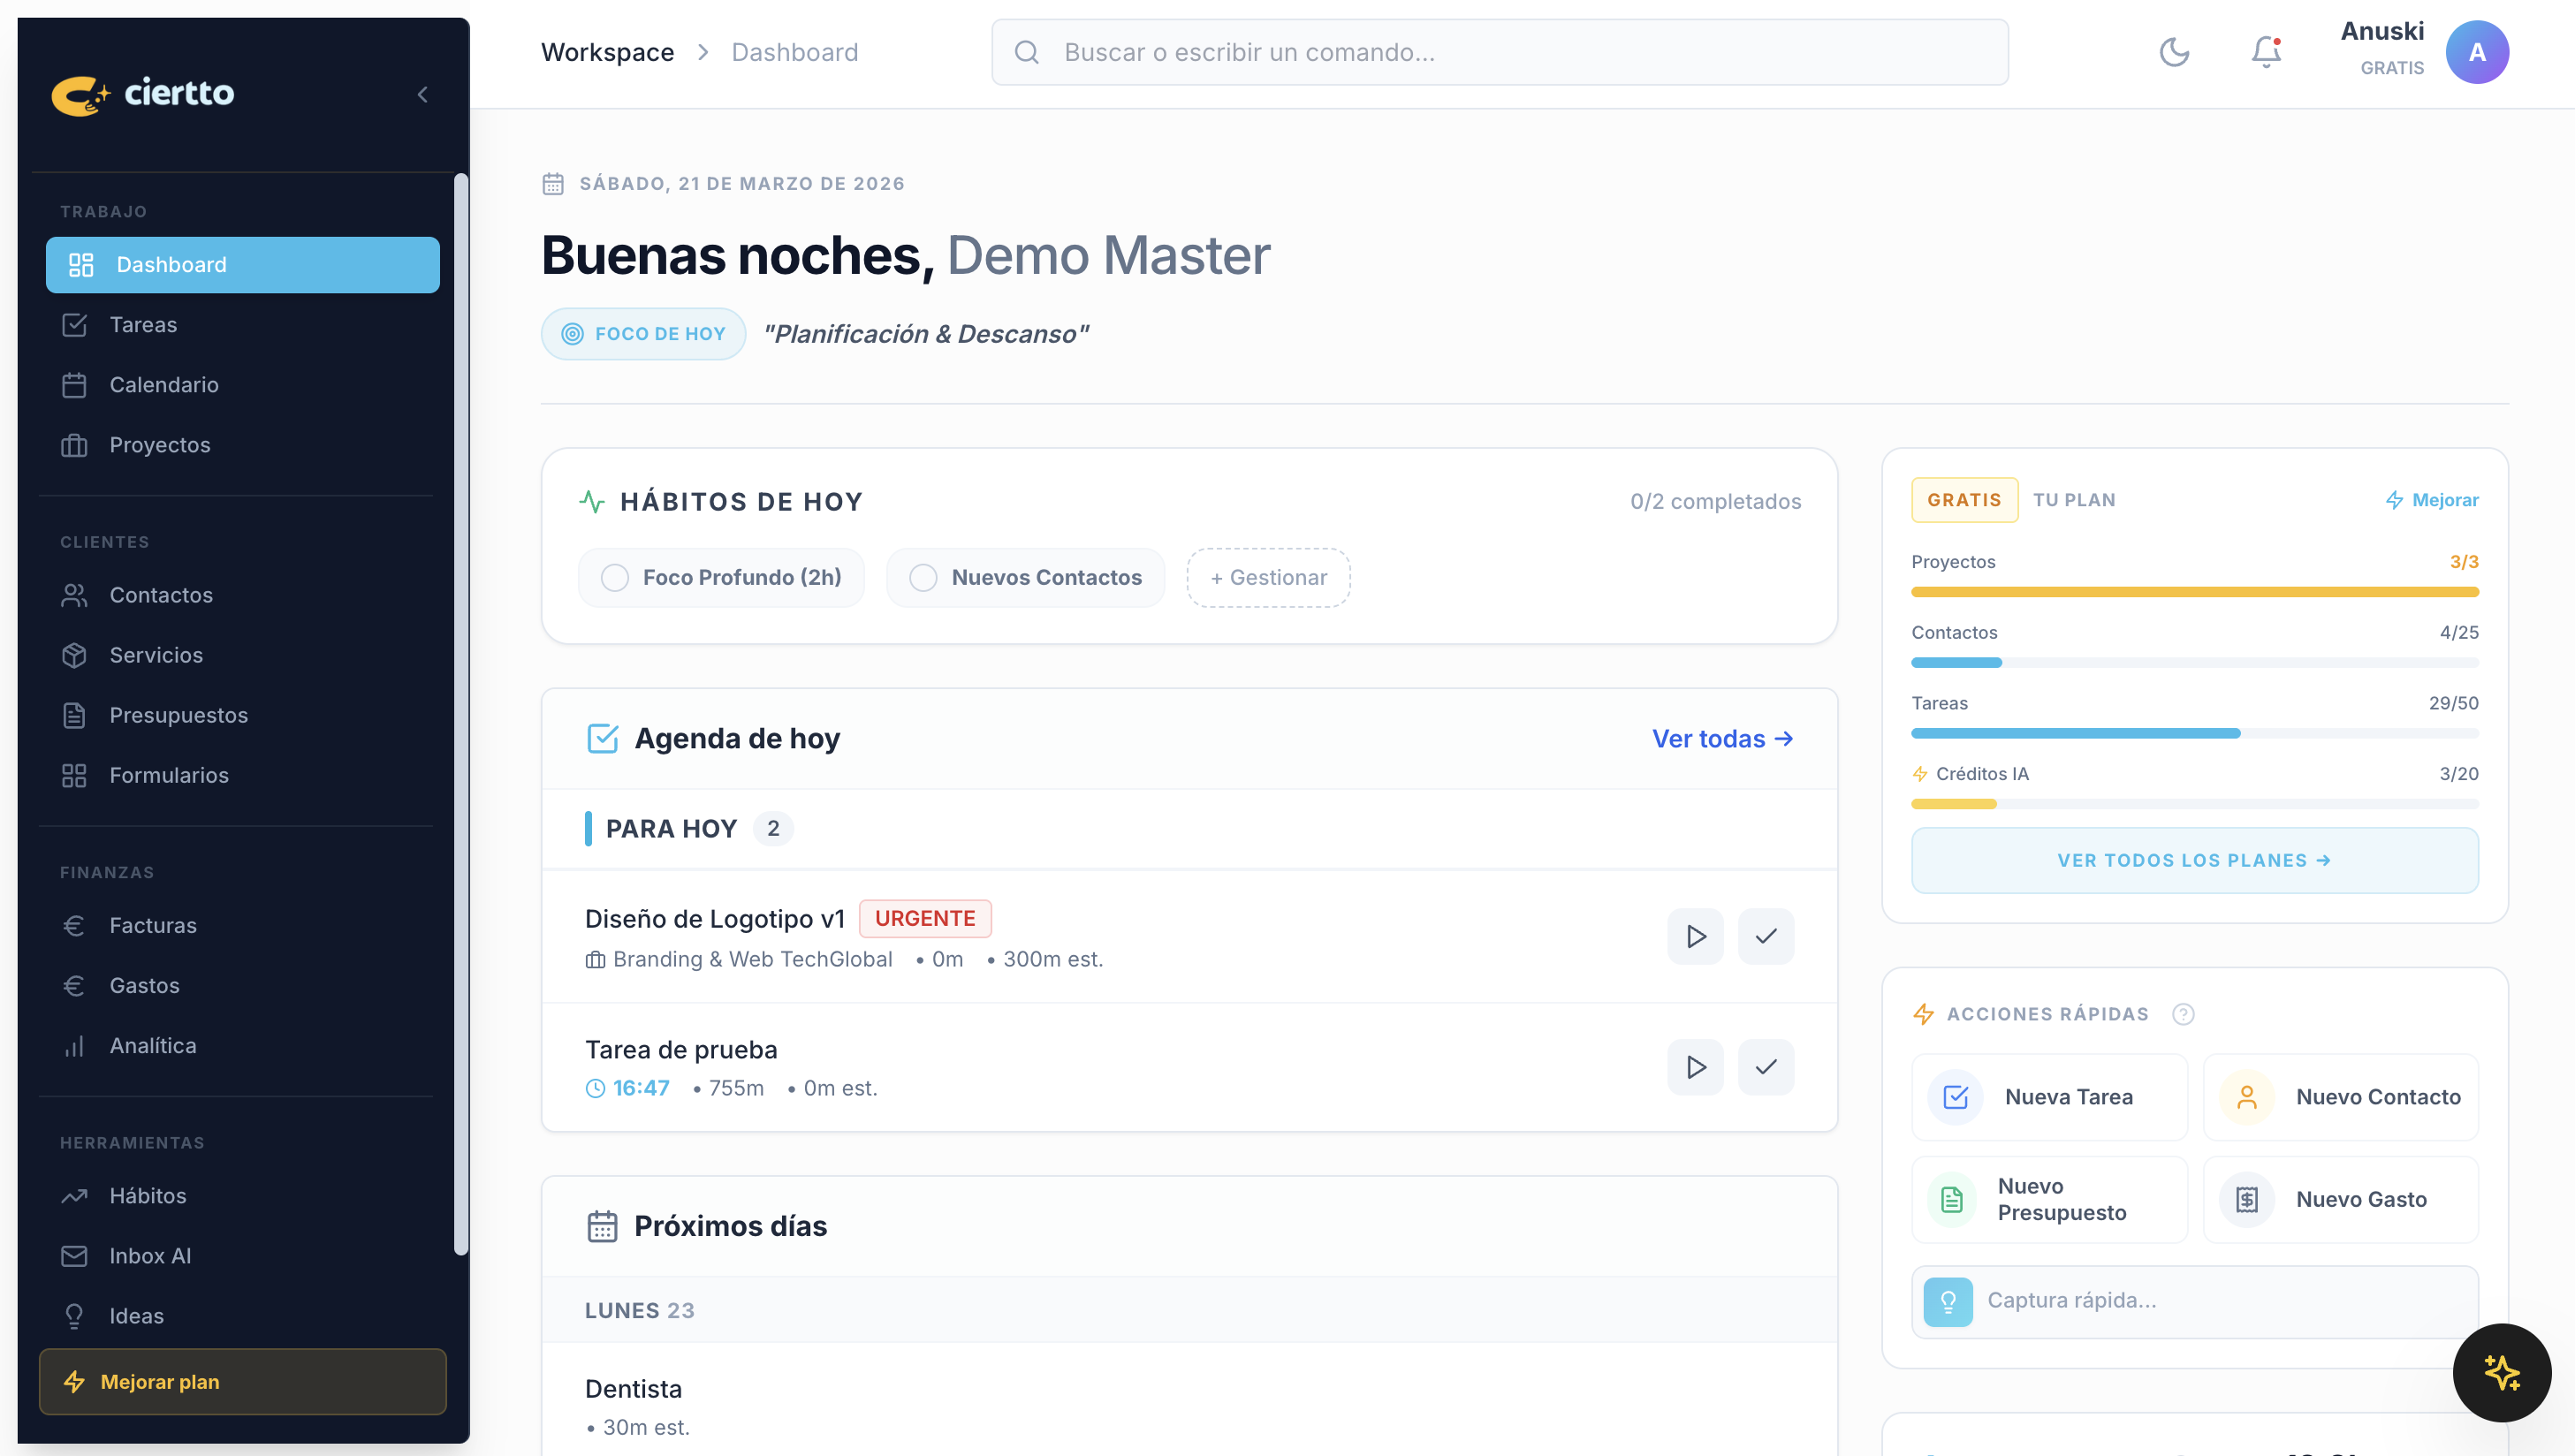
Task: Toggle dark mode with the moon icon
Action: 2174,52
